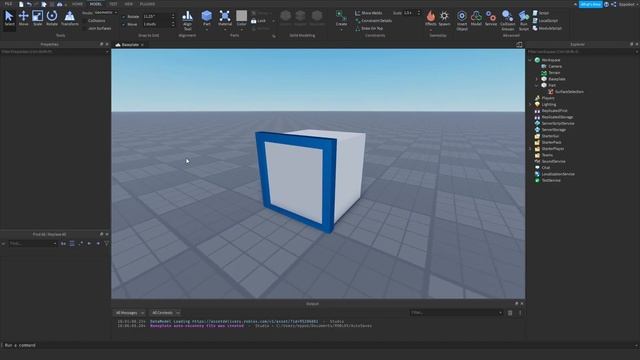
Task: Expand the Baseplate tree node
Action: pyautogui.click(x=537, y=79)
